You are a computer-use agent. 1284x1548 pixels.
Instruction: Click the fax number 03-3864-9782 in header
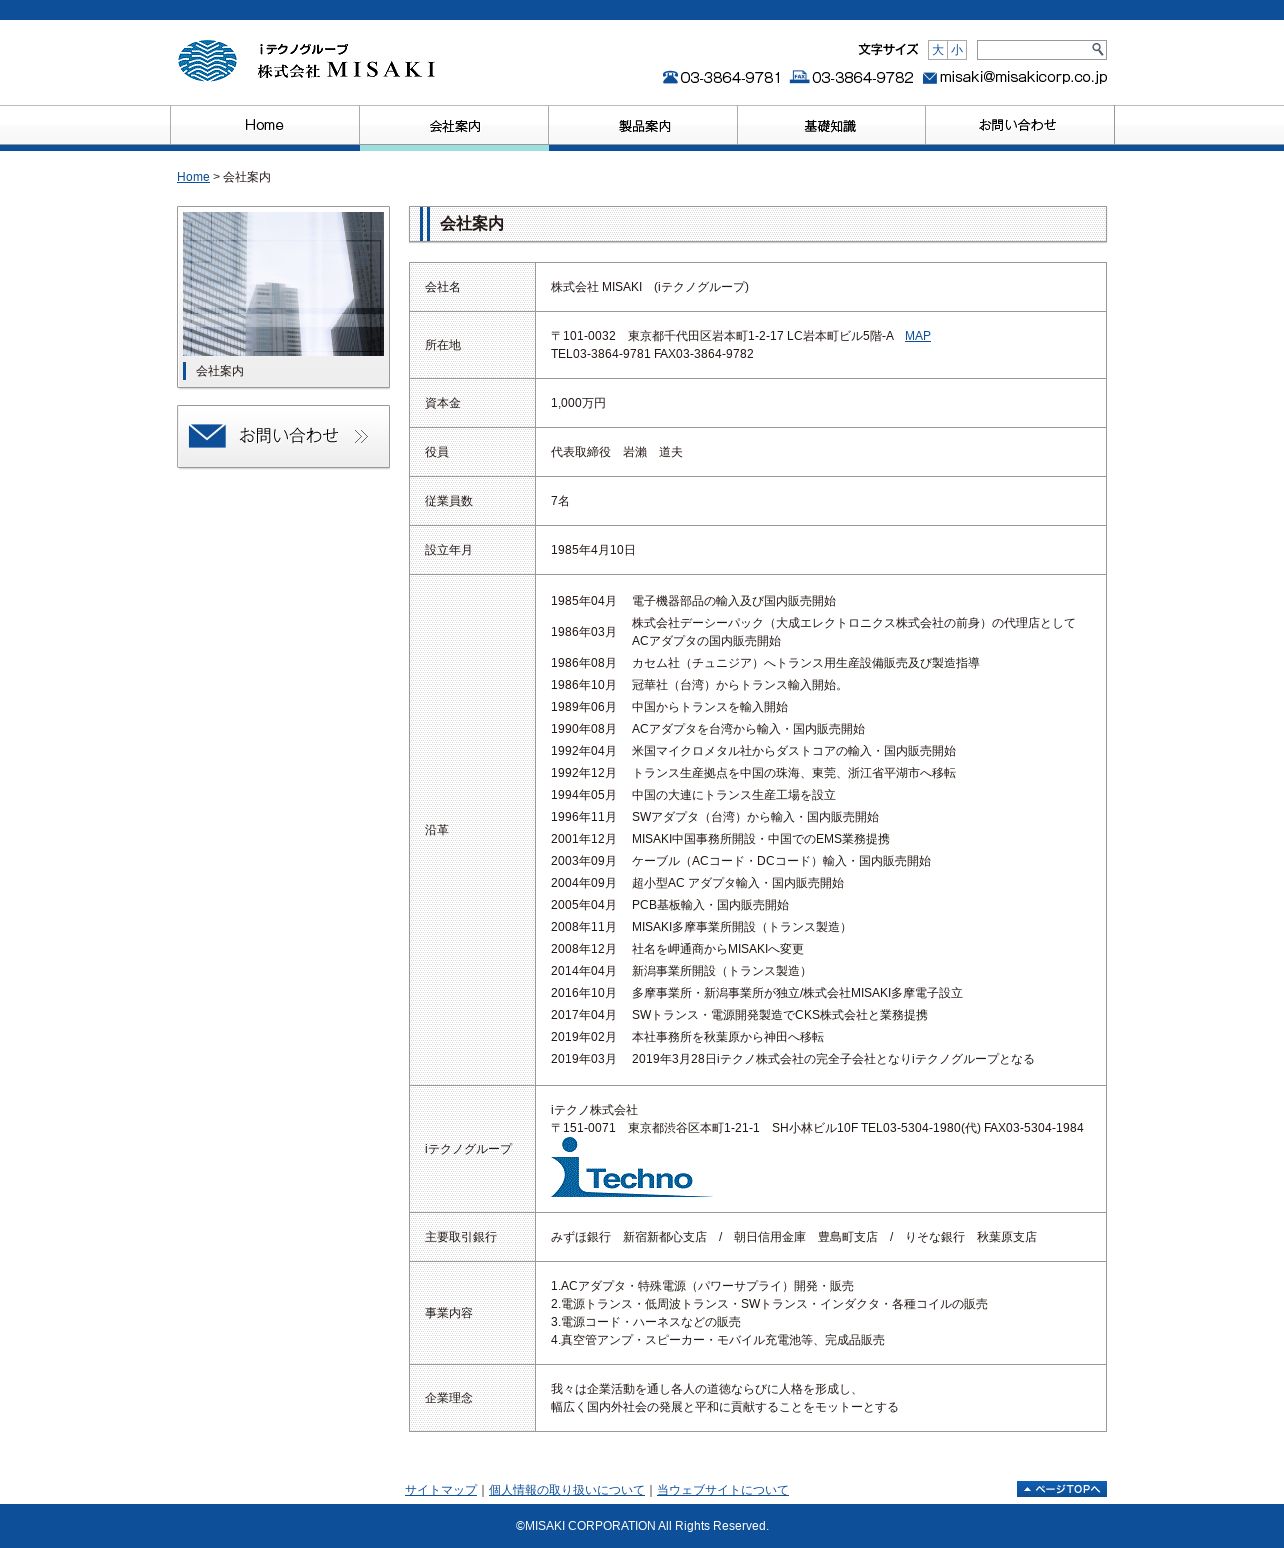[863, 77]
